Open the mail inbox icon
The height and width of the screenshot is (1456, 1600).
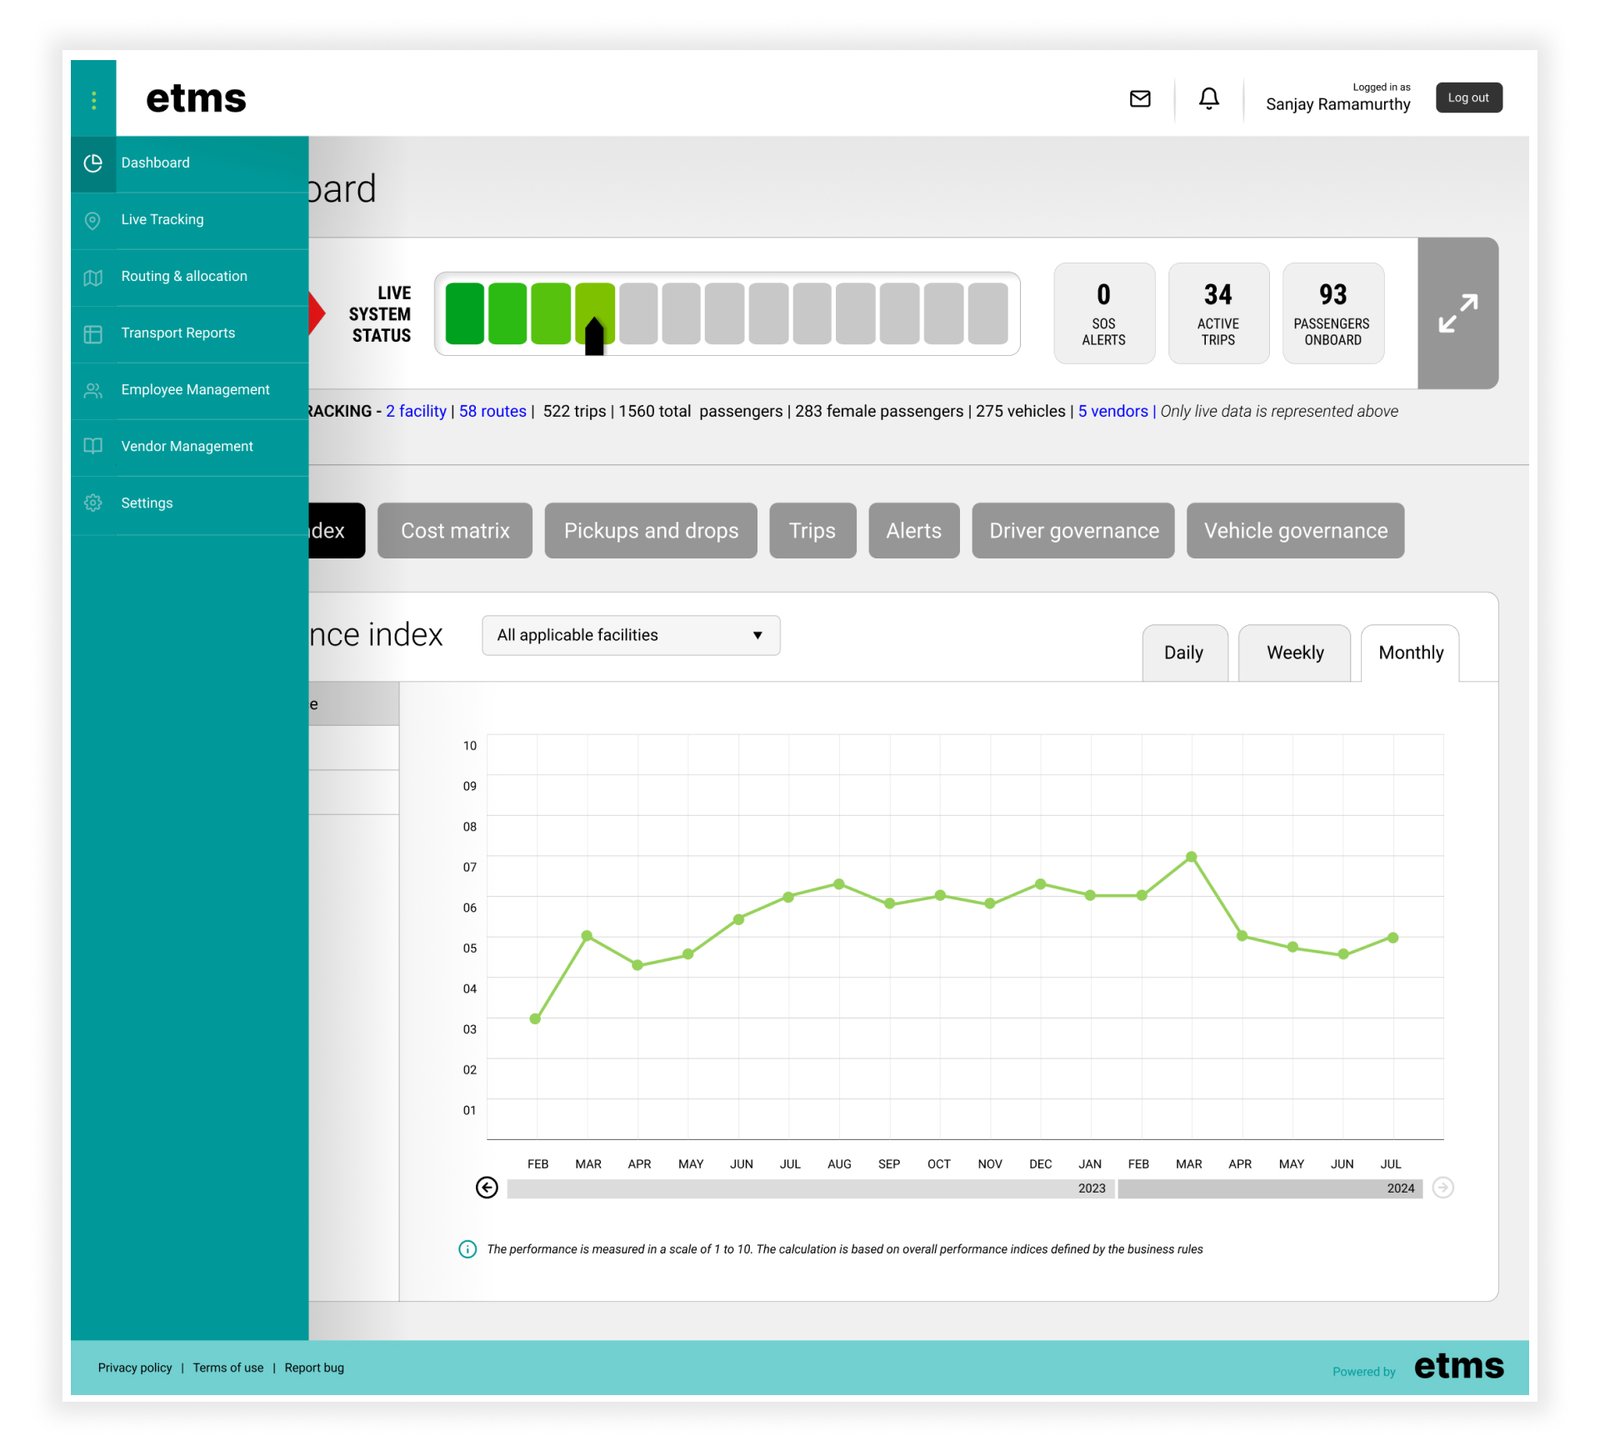1139,99
